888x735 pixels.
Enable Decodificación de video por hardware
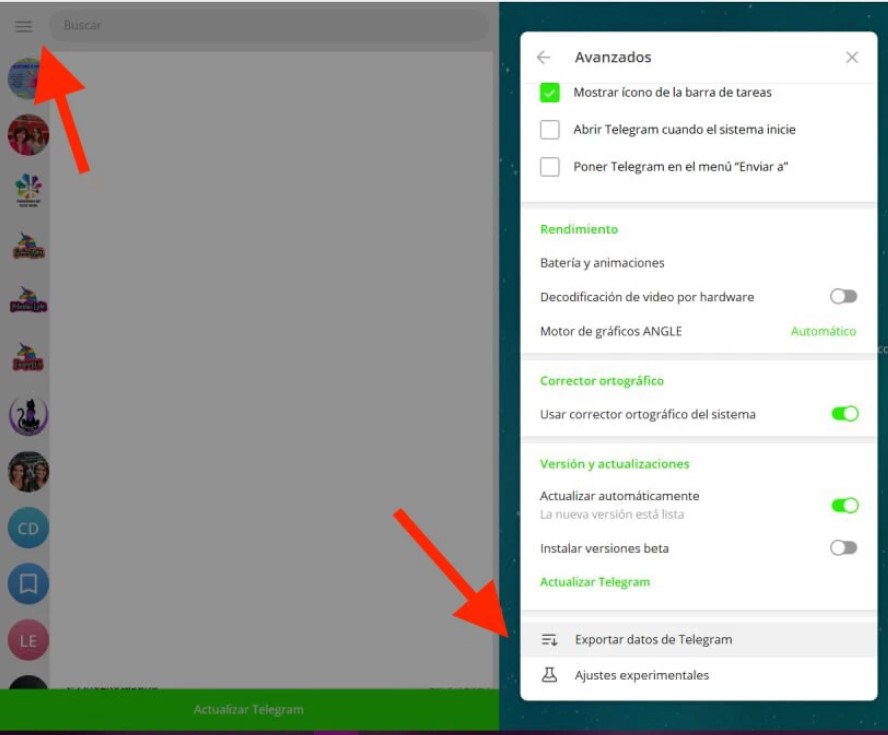coord(843,297)
